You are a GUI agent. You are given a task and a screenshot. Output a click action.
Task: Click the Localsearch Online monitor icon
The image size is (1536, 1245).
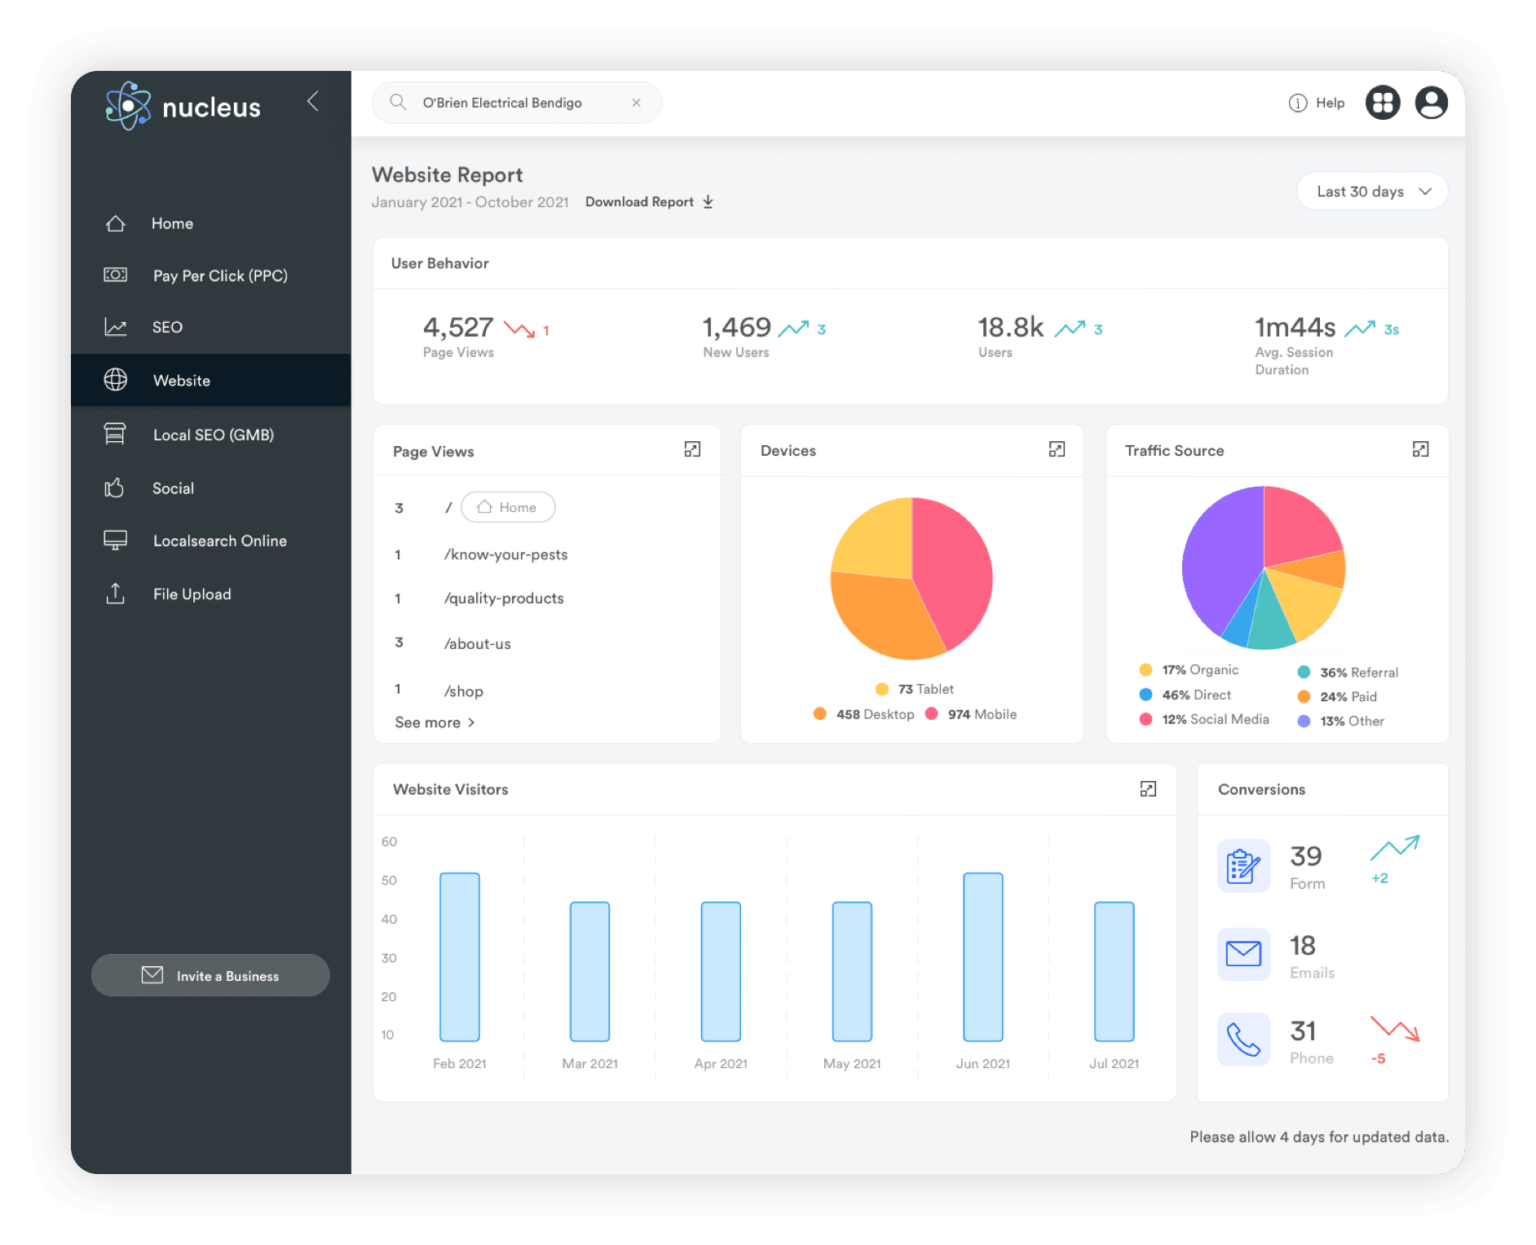[116, 540]
